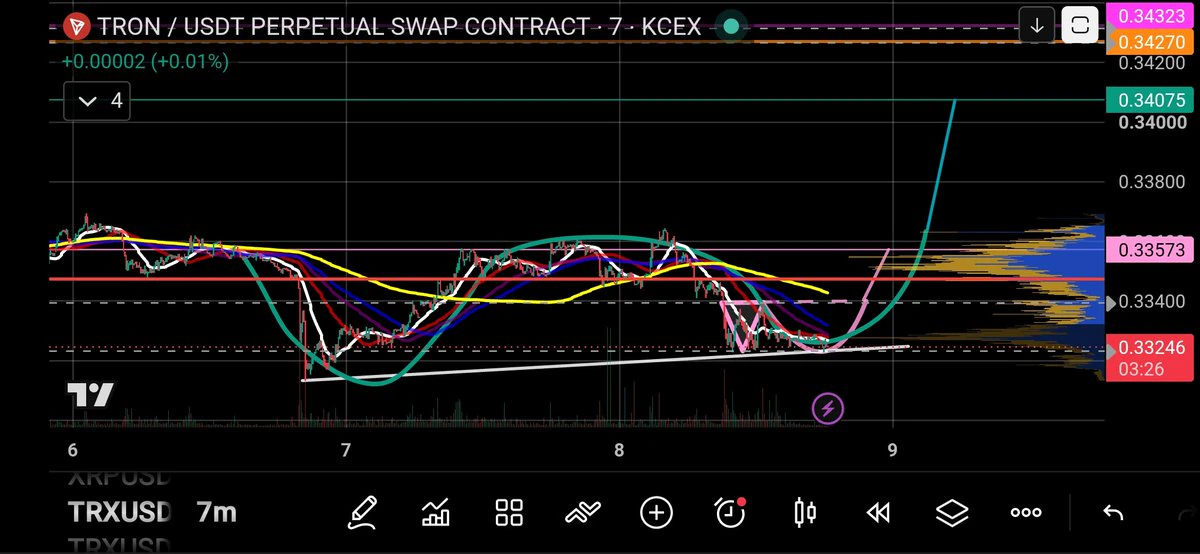This screenshot has height=554, width=1200.
Task: Tap the 03:26 candle countdown timer
Action: 1139,370
